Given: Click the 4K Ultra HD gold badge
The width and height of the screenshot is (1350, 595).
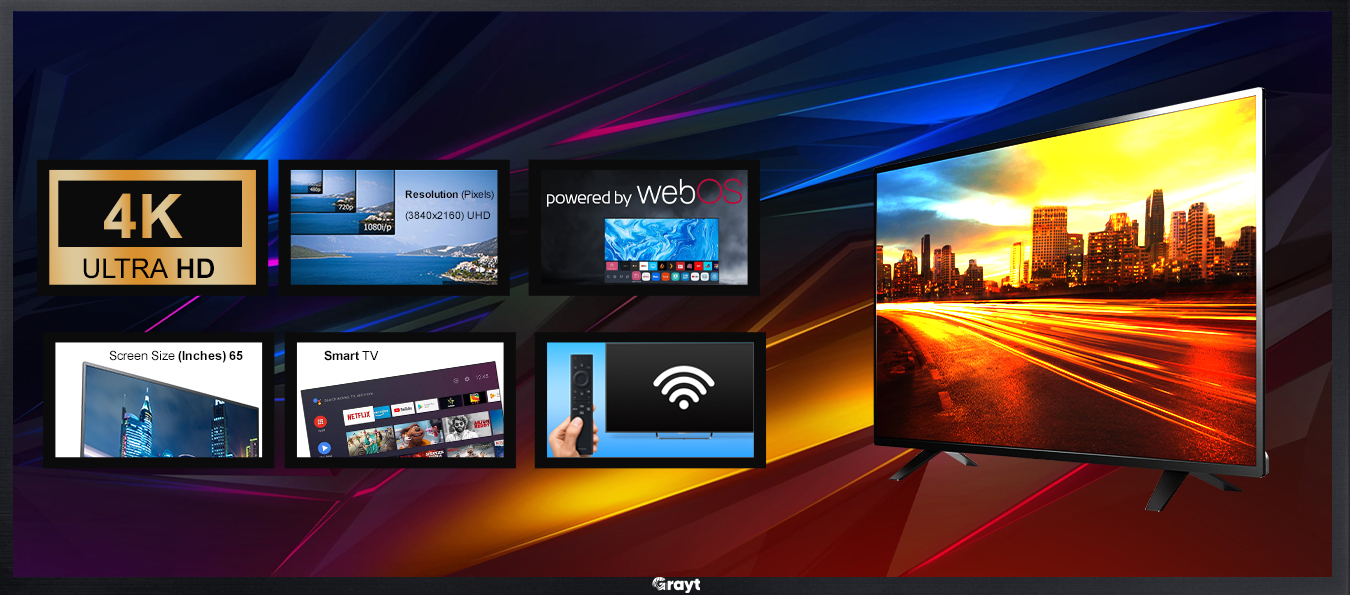Looking at the screenshot, I should [150, 226].
